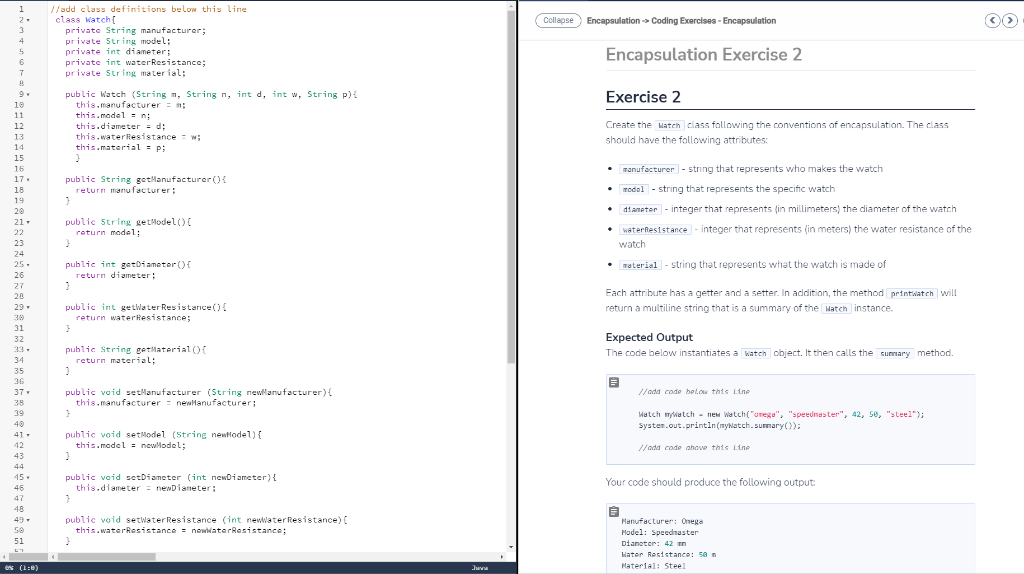Viewport: 1024px width, 574px height.
Task: Click the 'Expected Output' heading
Action: coord(648,337)
